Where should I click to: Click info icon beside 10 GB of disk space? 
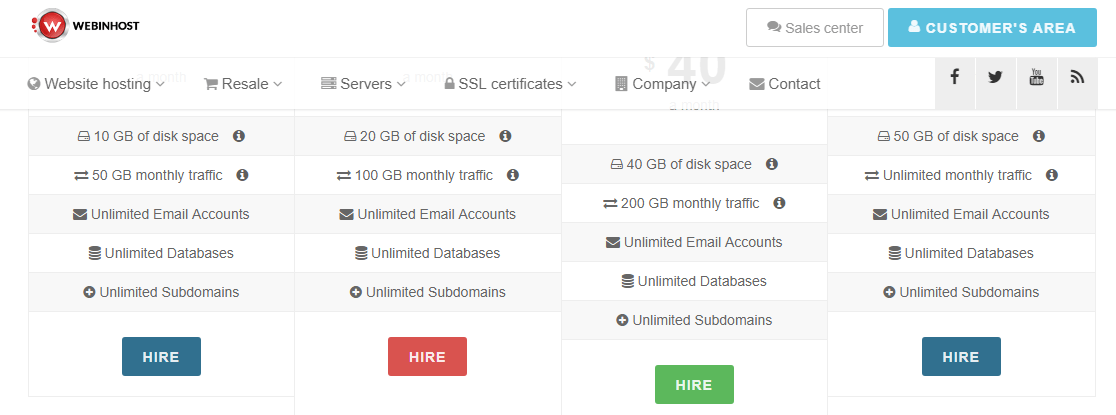click(239, 136)
